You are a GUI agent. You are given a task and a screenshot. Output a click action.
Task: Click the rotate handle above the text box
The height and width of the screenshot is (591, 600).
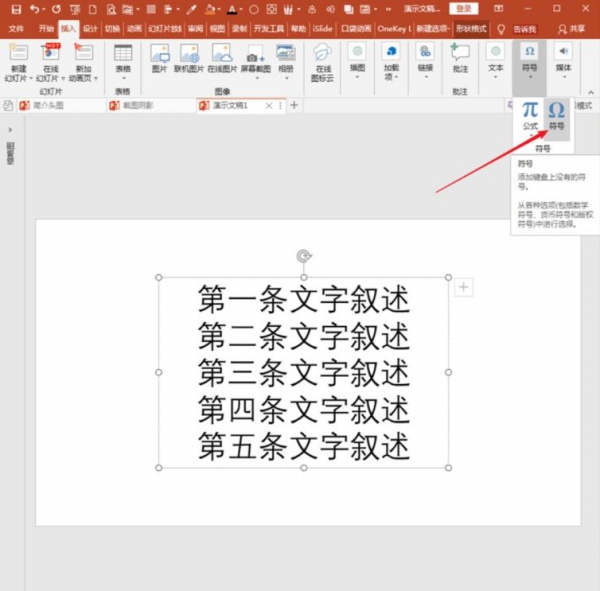[x=304, y=256]
